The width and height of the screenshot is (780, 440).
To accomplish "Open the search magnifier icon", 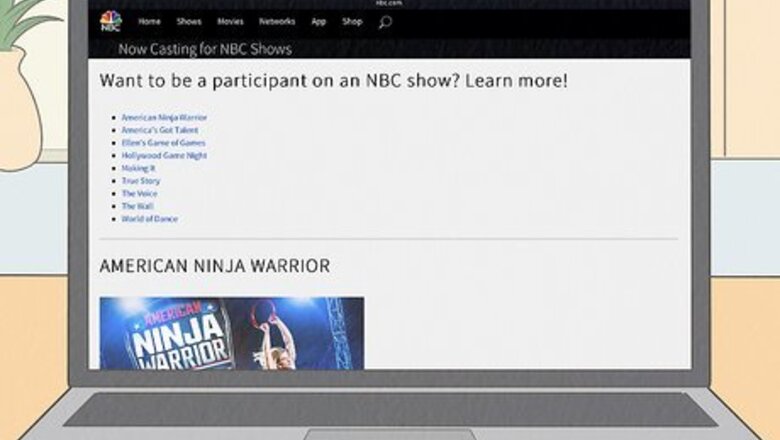I will [x=385, y=22].
